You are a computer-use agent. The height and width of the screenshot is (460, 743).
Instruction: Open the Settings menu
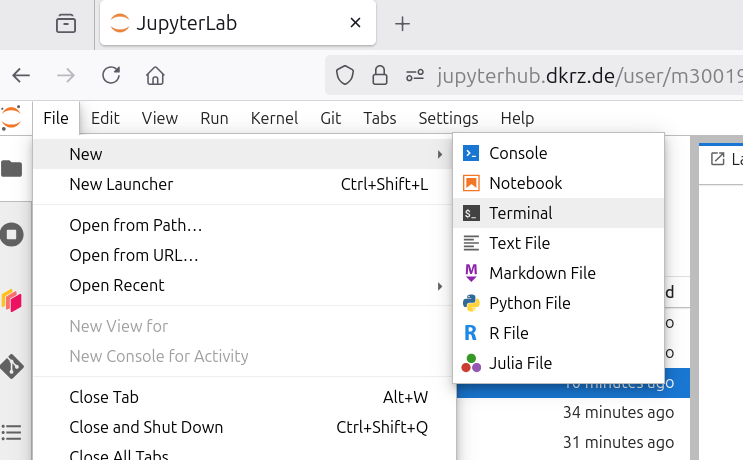[x=448, y=118]
